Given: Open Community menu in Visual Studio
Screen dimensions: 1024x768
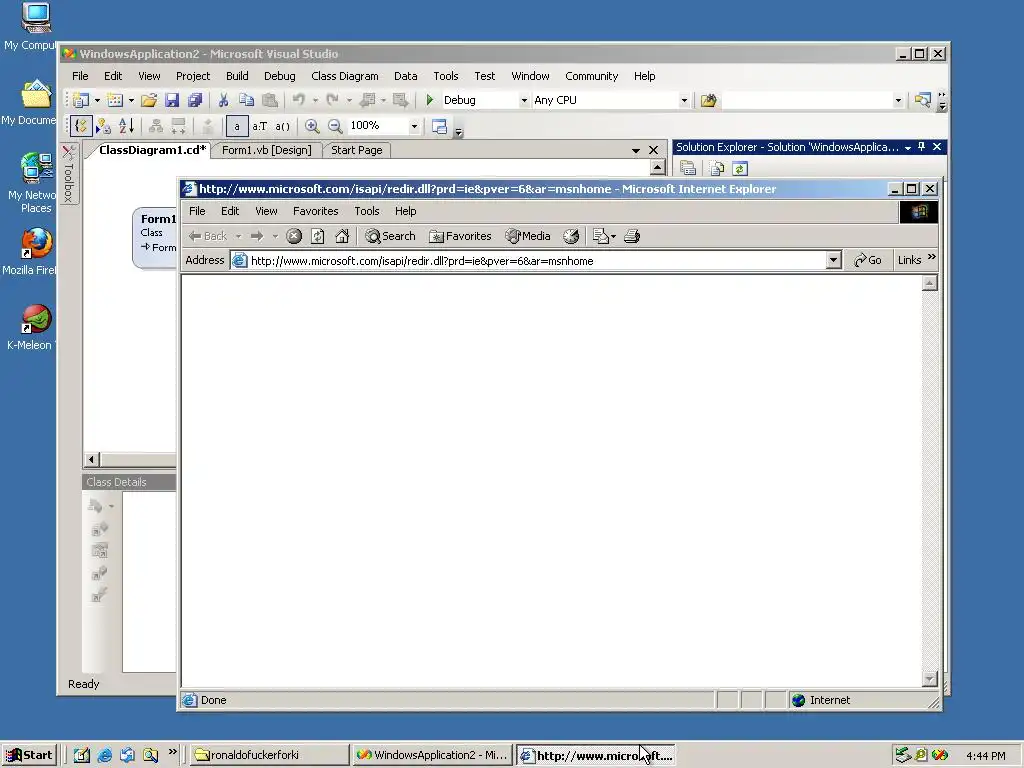Looking at the screenshot, I should tap(592, 76).
